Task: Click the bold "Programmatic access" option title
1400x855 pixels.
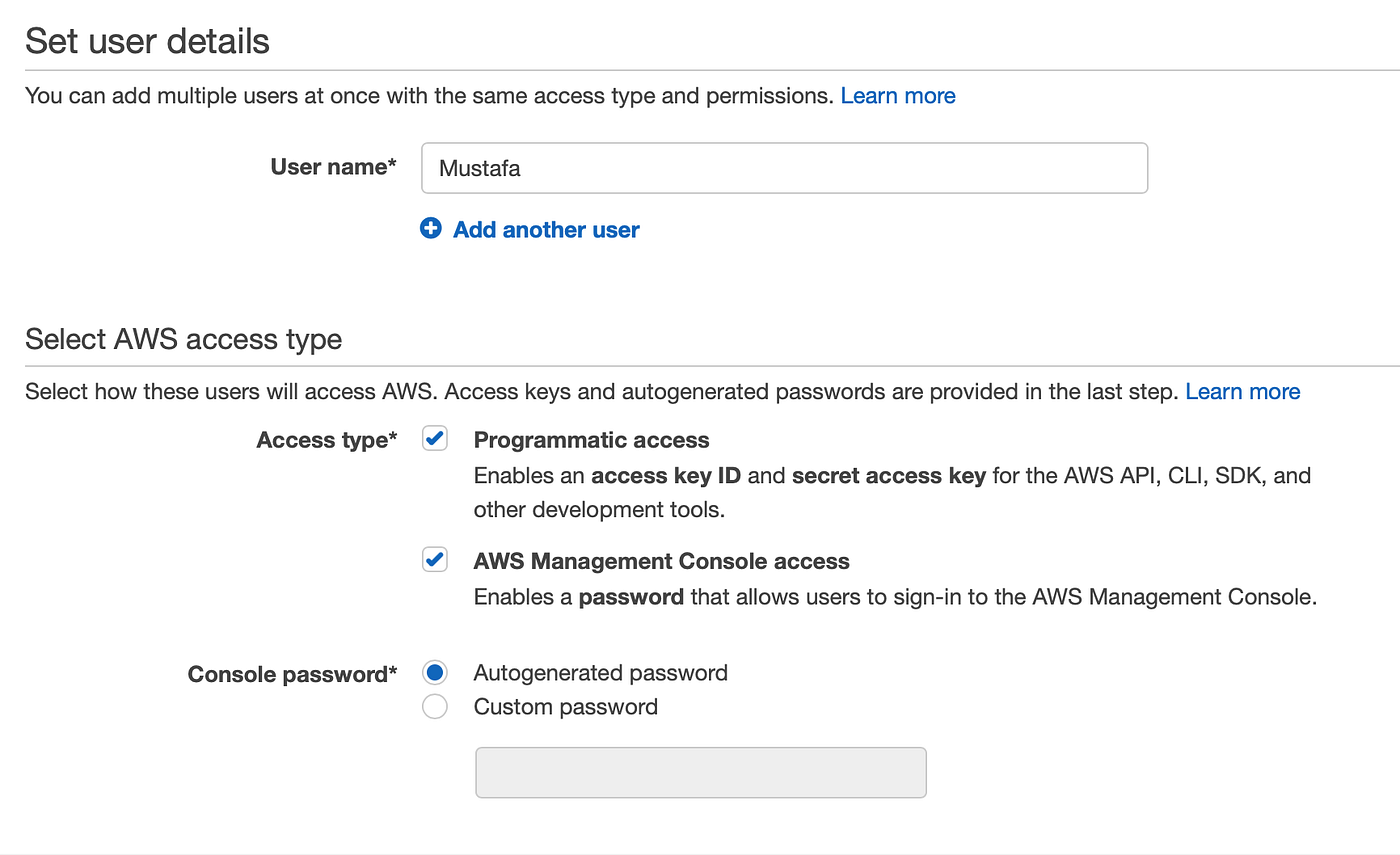Action: click(x=591, y=440)
